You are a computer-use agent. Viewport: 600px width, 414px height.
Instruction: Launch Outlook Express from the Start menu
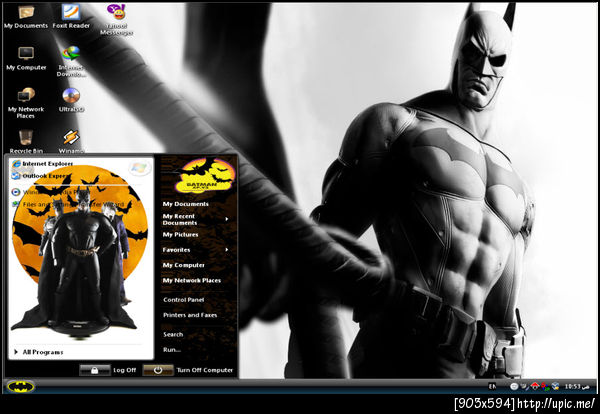42,176
